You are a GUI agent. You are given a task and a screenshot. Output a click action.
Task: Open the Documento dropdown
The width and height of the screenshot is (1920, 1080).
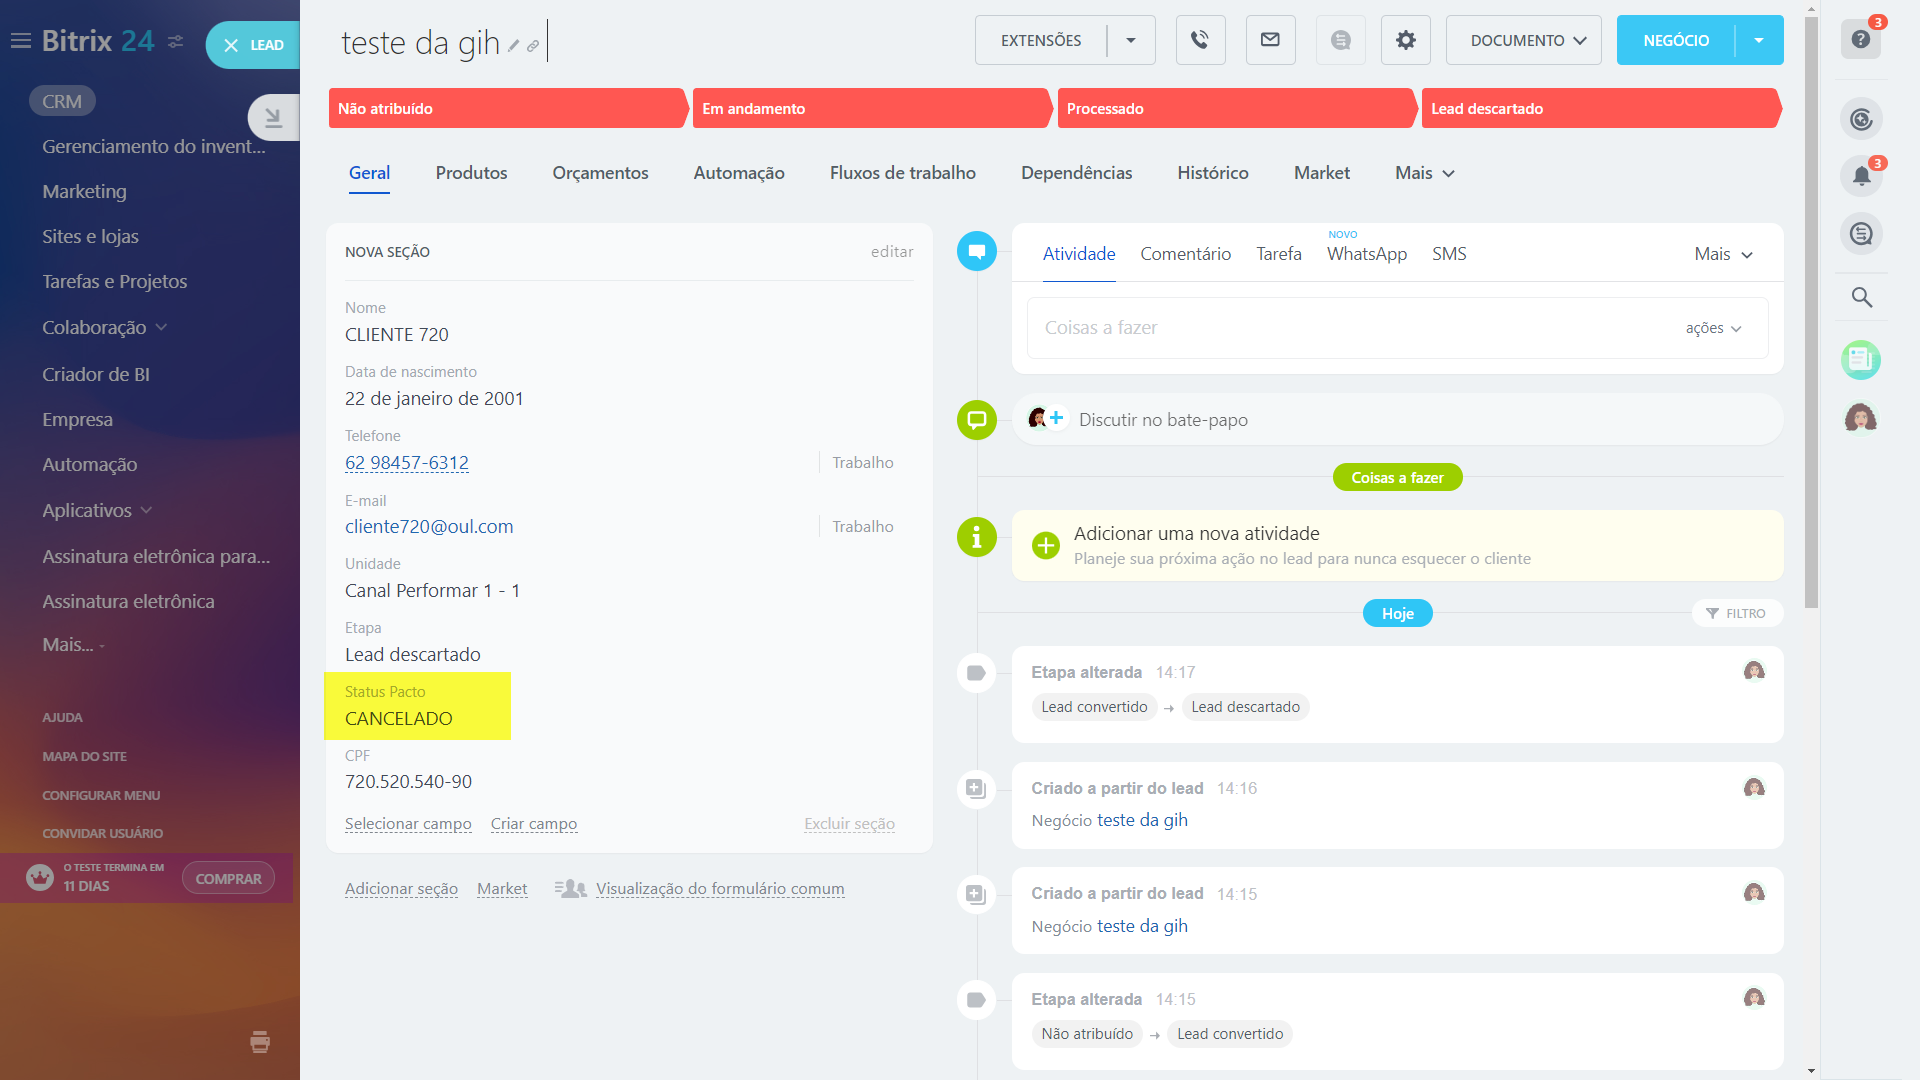1523,41
